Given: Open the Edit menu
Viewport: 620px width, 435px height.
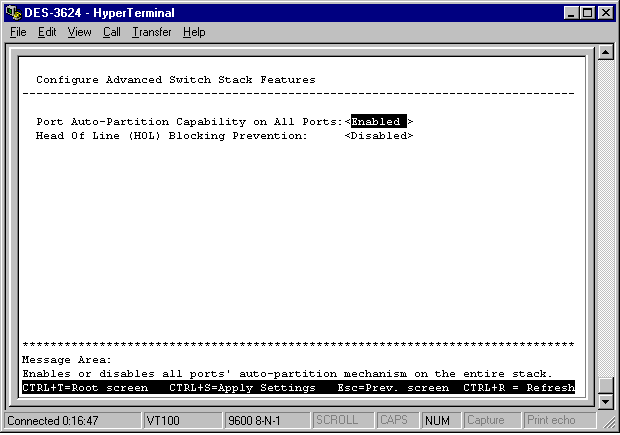Looking at the screenshot, I should 47,32.
